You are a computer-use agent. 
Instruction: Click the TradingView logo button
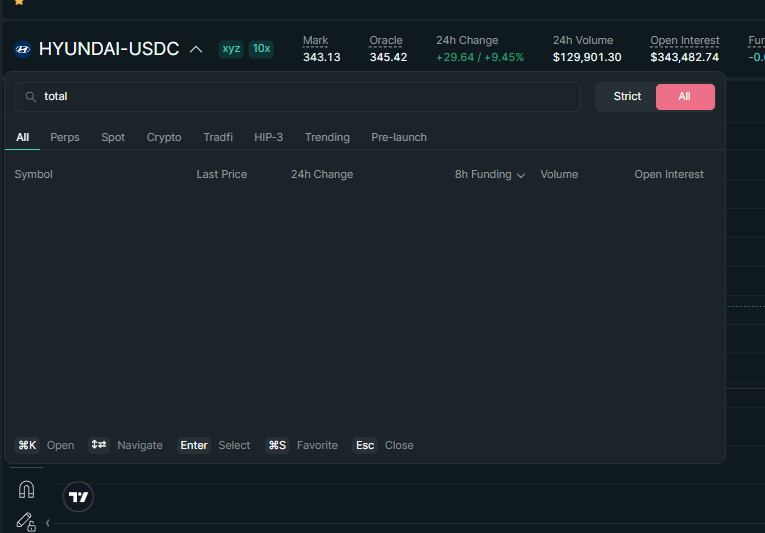tap(78, 497)
